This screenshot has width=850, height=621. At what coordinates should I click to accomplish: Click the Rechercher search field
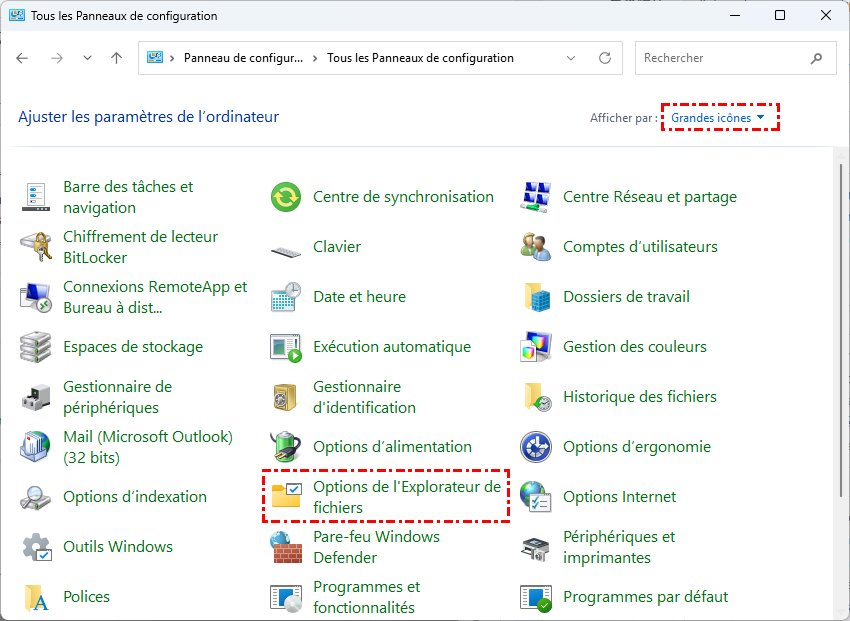723,58
